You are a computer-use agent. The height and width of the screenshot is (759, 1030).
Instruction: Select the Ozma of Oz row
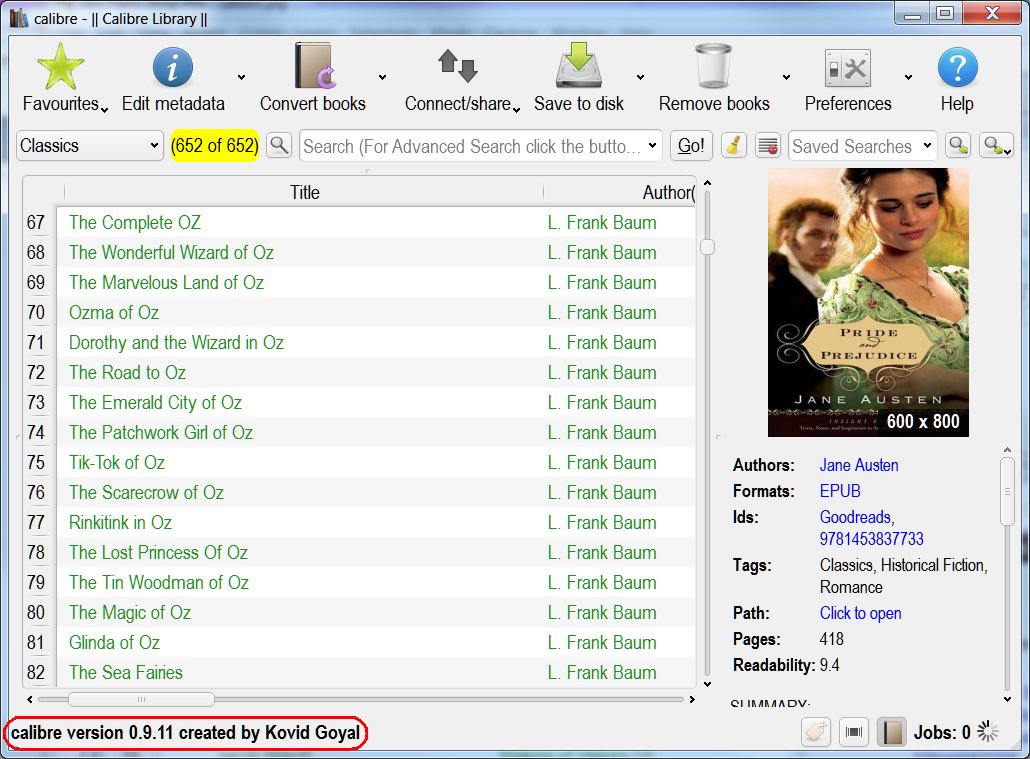coord(376,312)
